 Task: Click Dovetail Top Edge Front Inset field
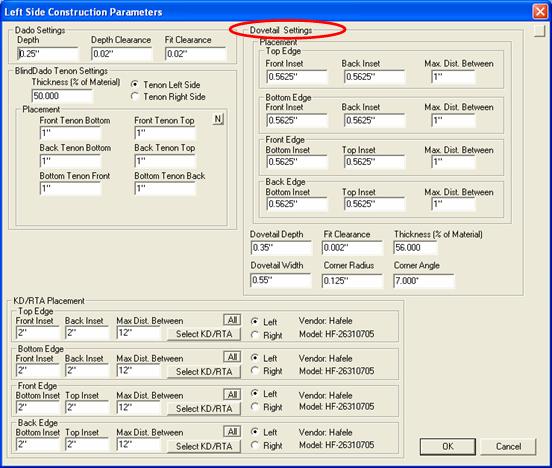pos(297,77)
